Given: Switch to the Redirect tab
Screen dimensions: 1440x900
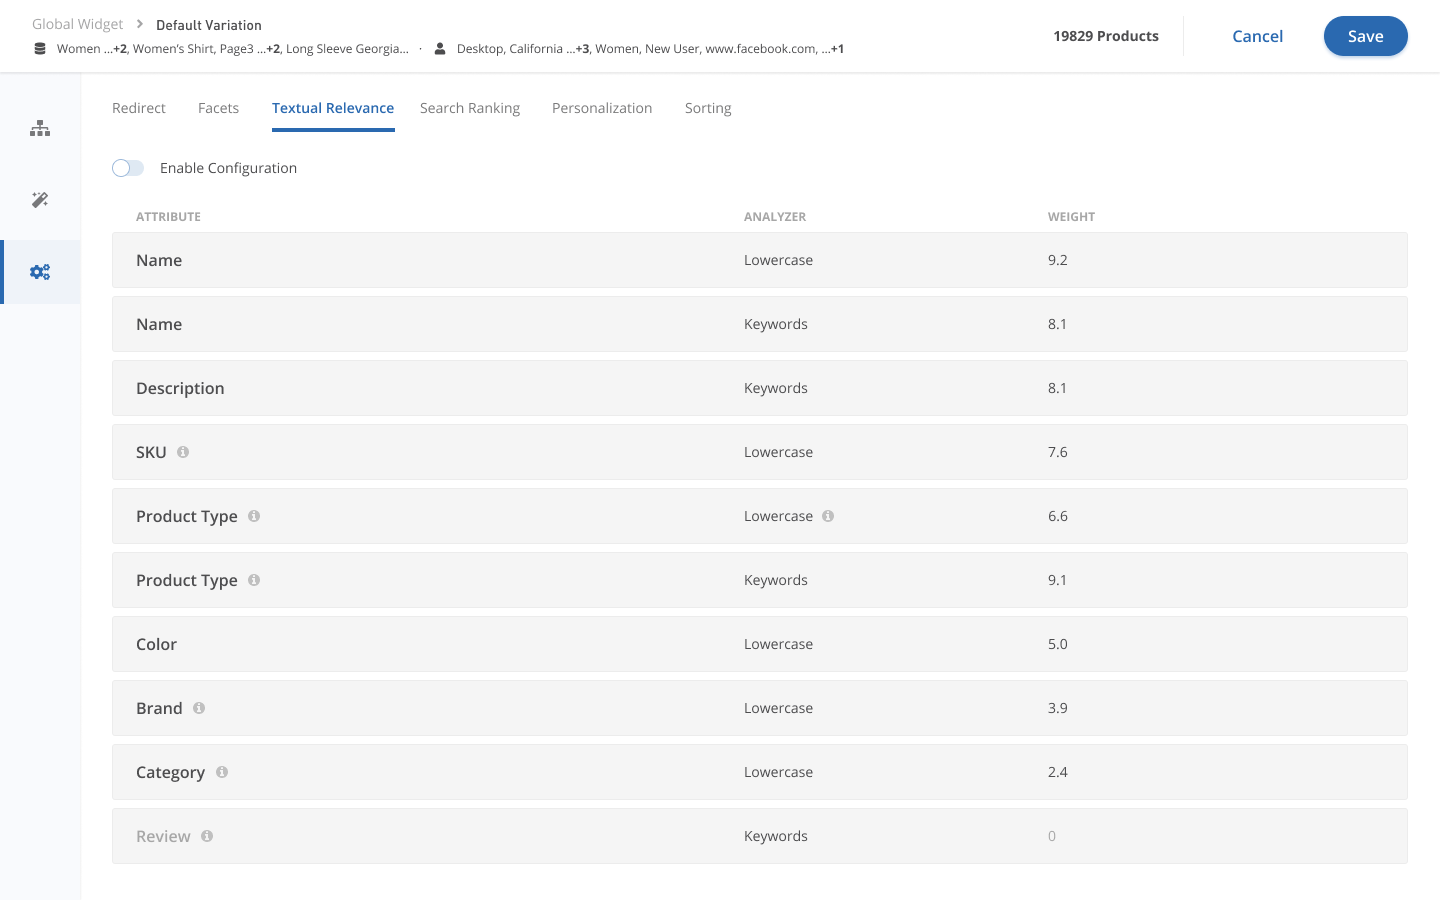Looking at the screenshot, I should (x=139, y=108).
